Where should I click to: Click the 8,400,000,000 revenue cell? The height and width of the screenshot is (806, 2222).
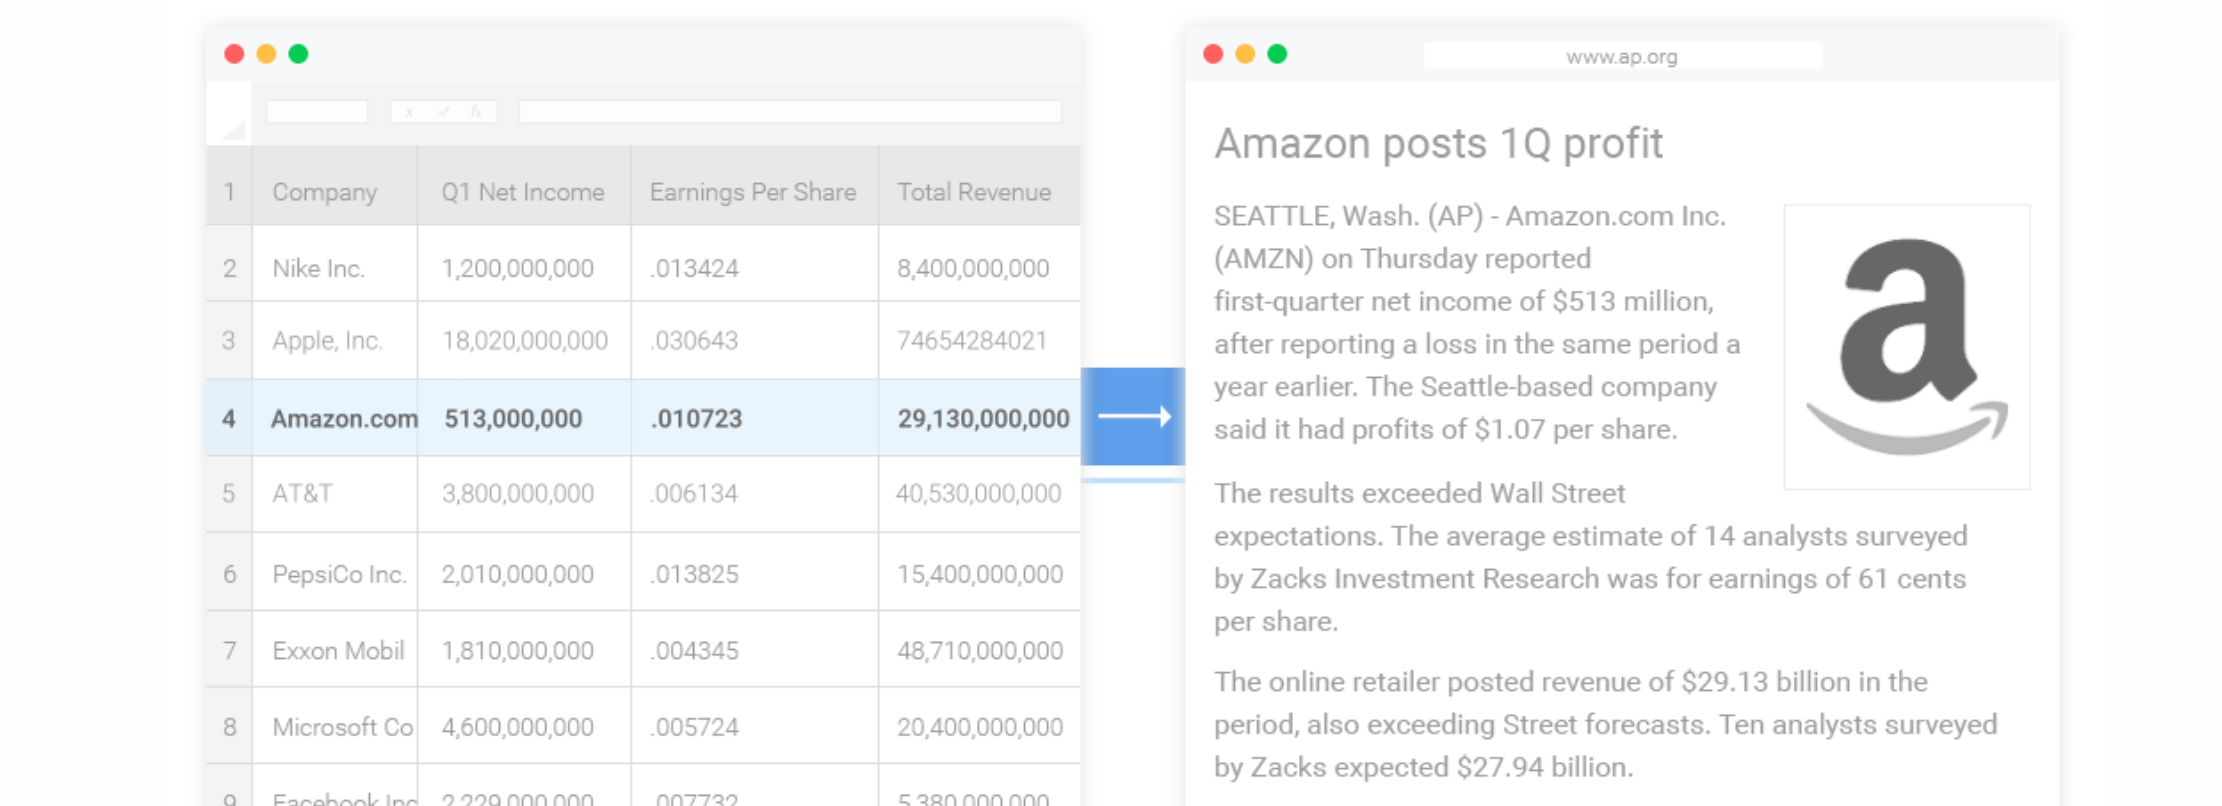point(979,264)
